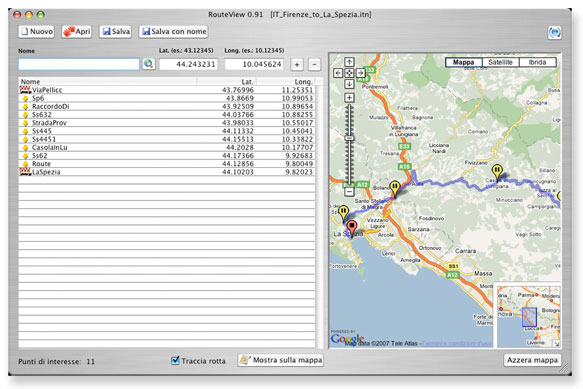Zoom in with the map plus button
583x389 pixels.
coord(349,98)
